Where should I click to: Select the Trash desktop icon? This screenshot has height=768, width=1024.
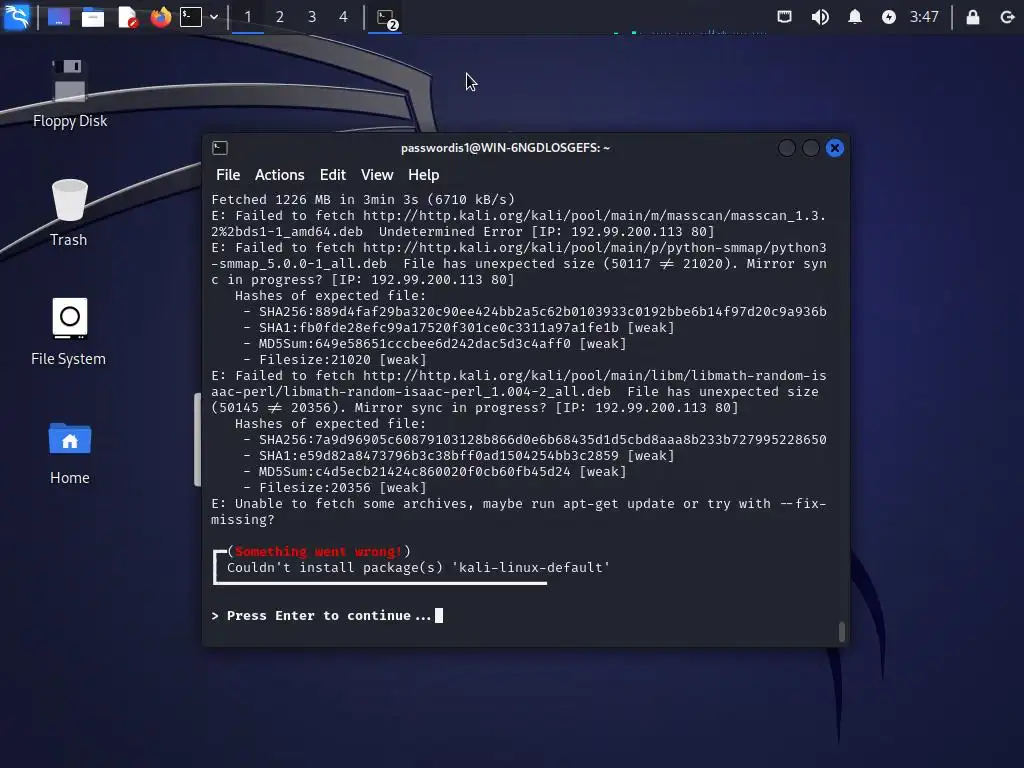point(69,213)
